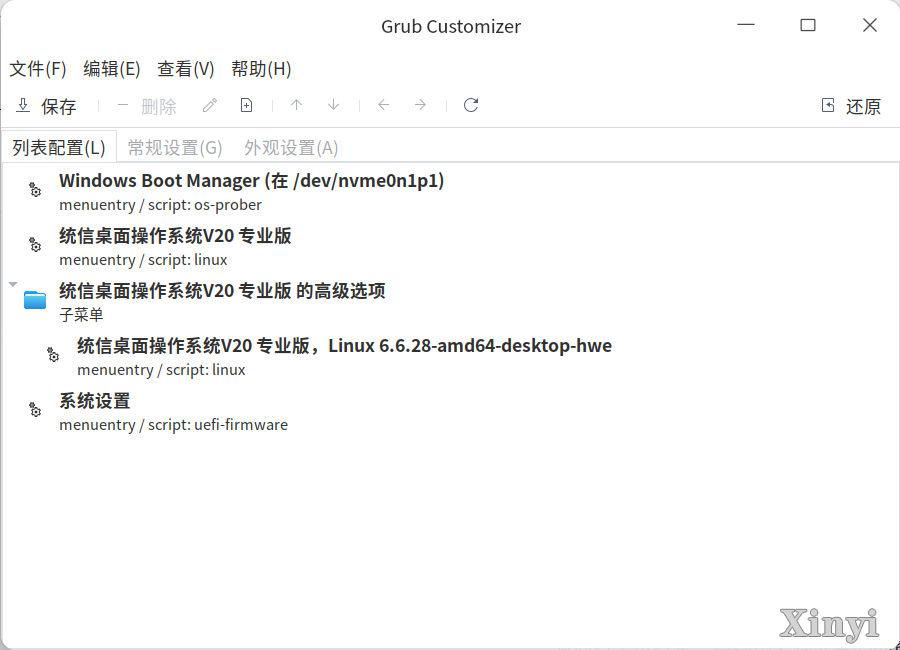The height and width of the screenshot is (650, 900).
Task: Click the Revert (还原) button
Action: pyautogui.click(x=852, y=106)
